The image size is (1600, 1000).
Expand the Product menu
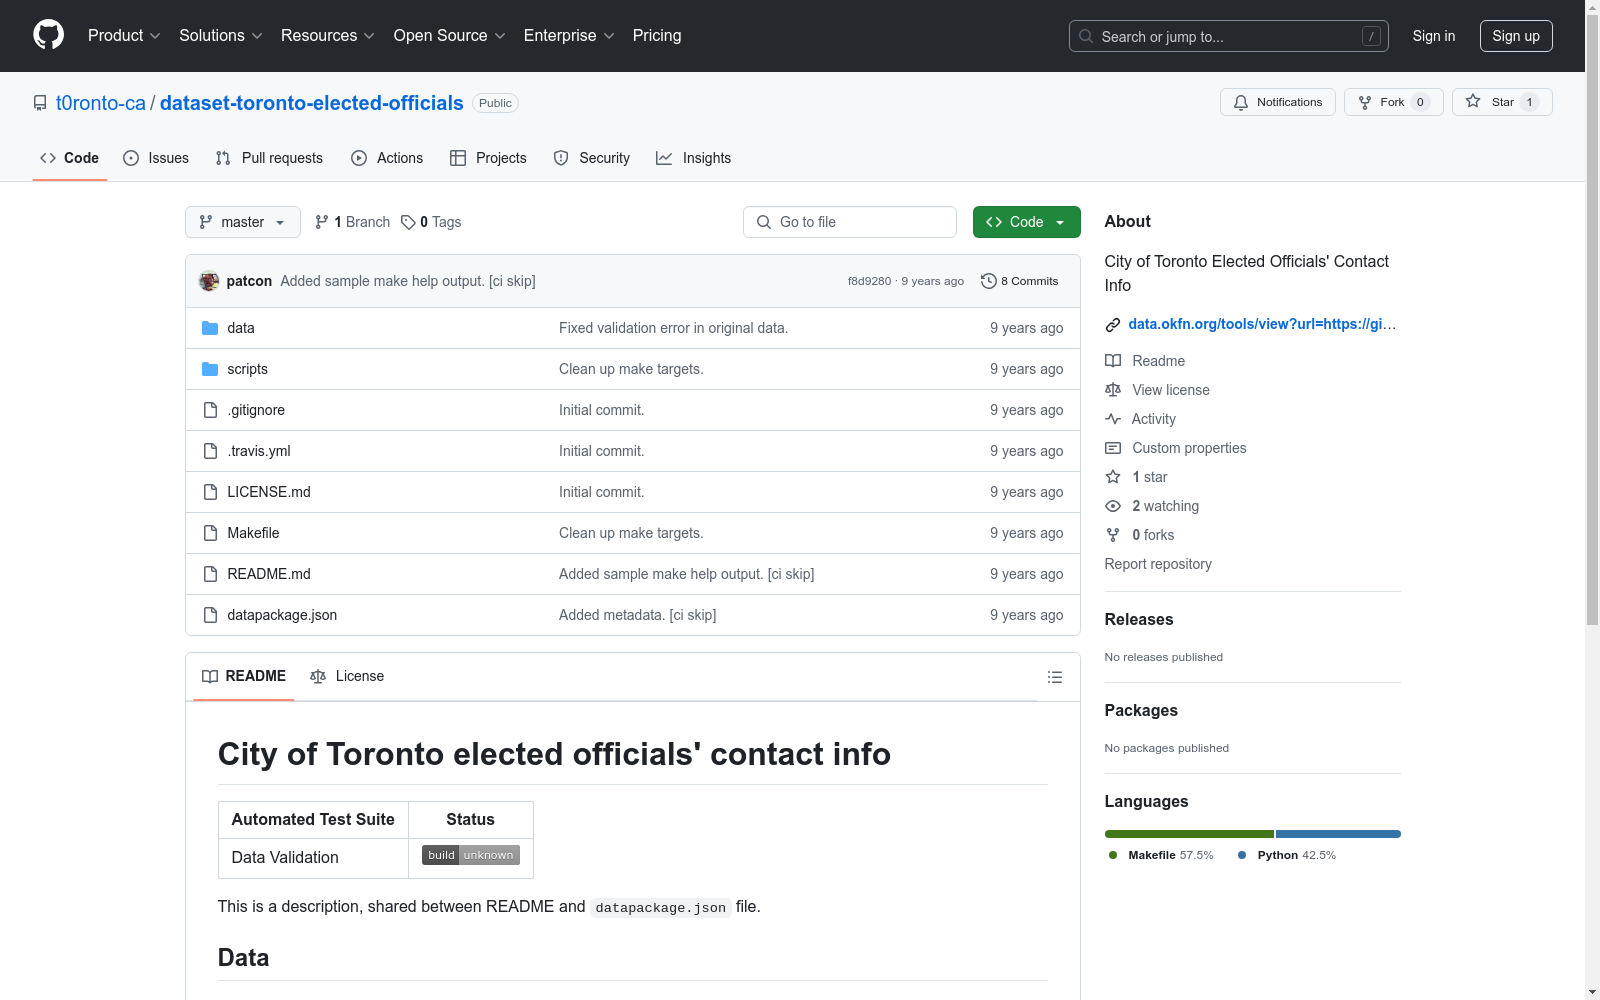[x=124, y=36]
